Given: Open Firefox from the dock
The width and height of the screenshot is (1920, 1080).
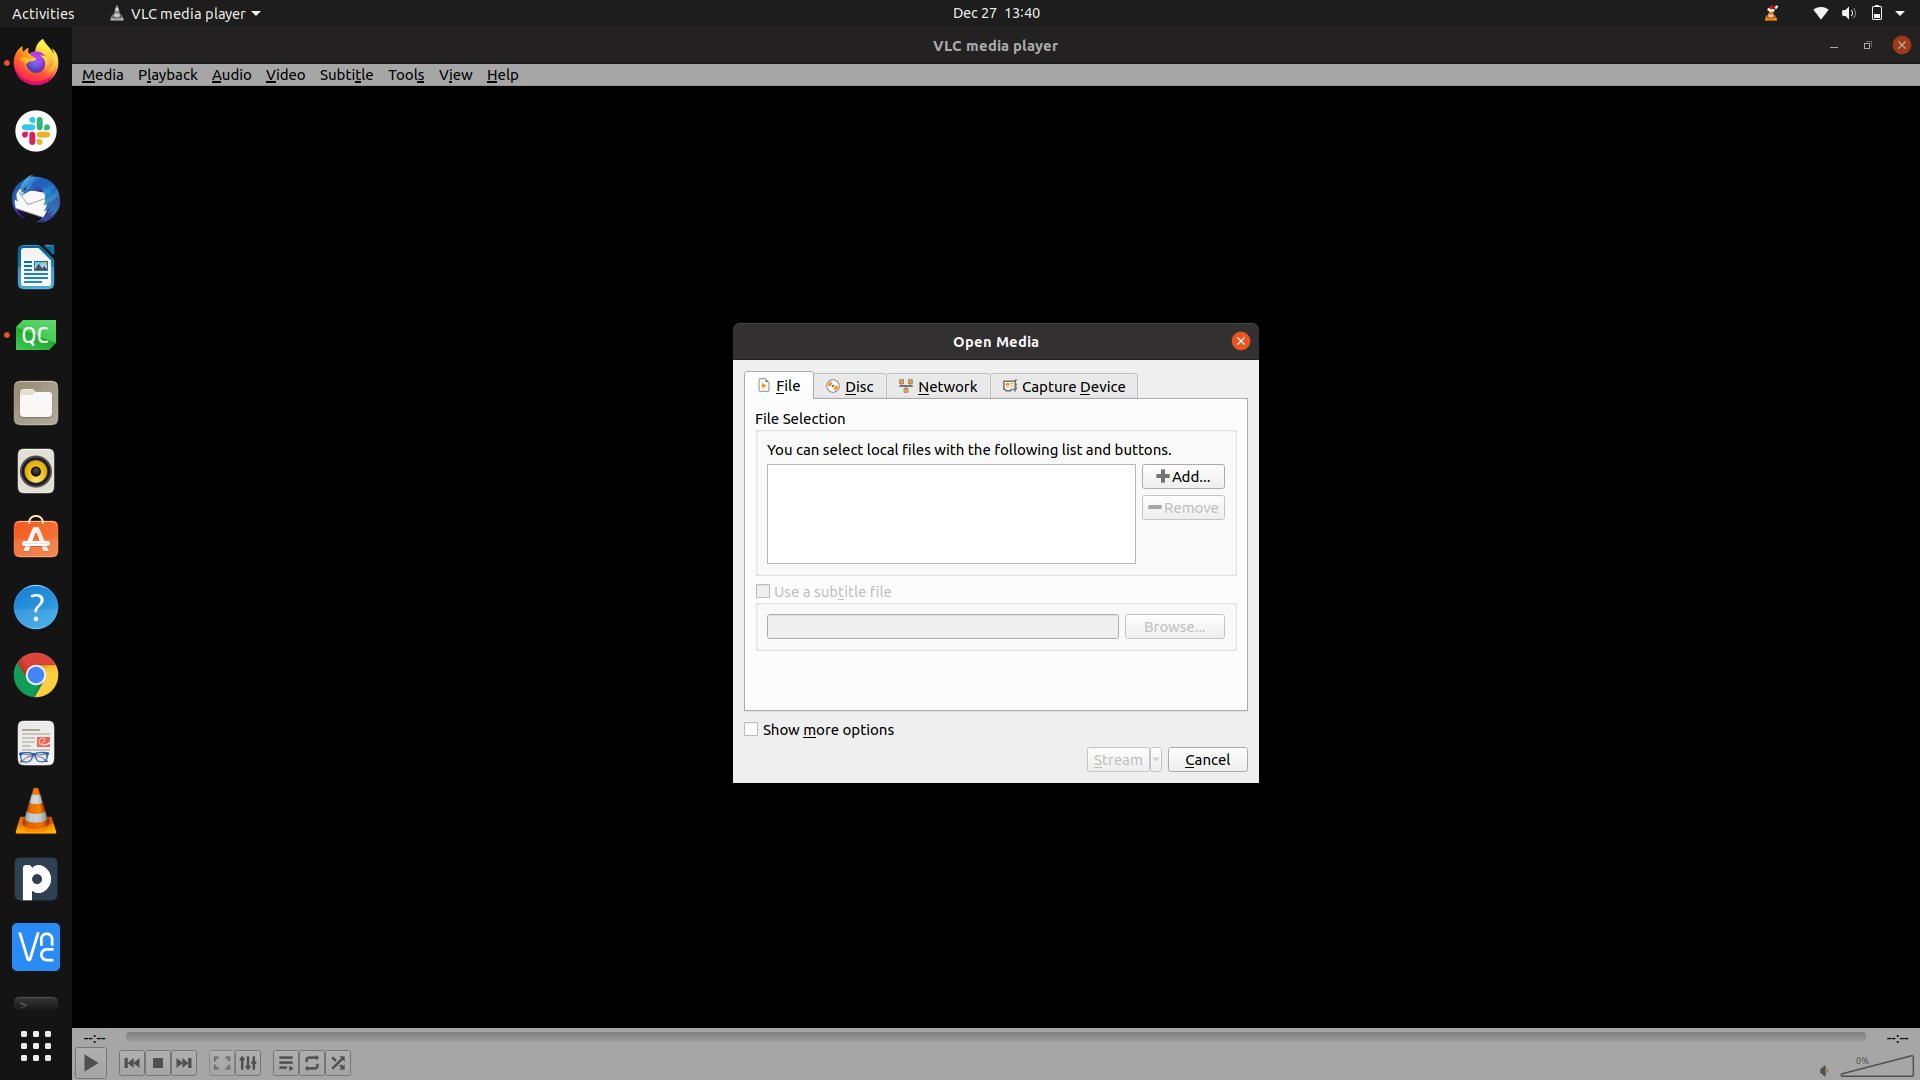Looking at the screenshot, I should click(36, 63).
